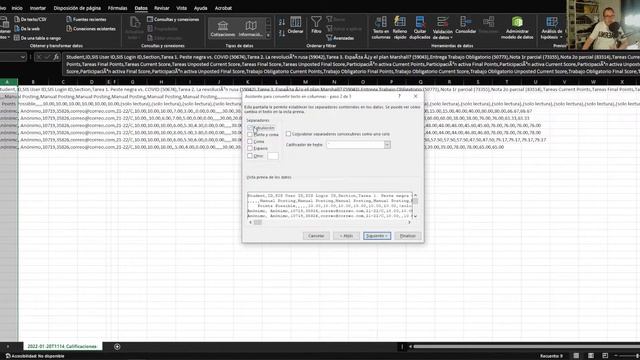Launch Texto en columnas tool
Screen dimensions: 640x360
pos(381,28)
